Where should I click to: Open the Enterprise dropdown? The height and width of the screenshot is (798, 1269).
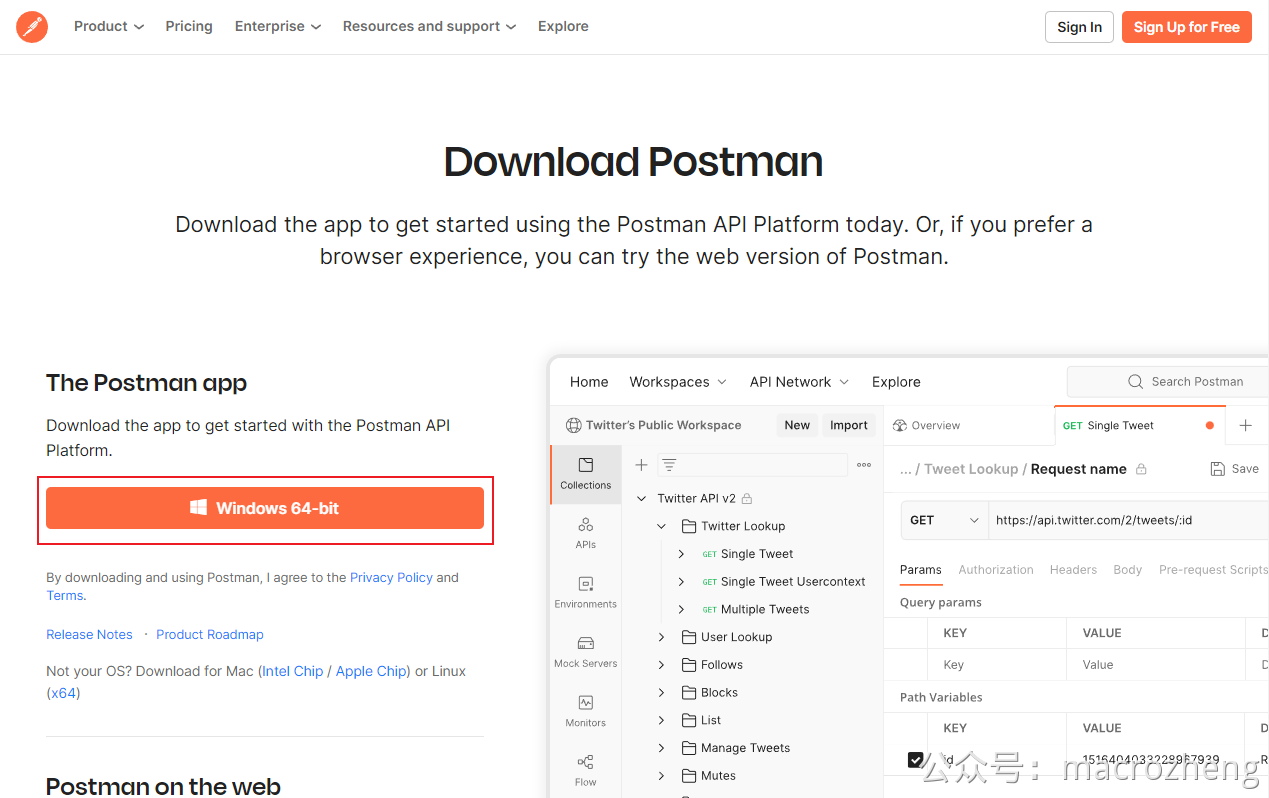[x=278, y=26]
